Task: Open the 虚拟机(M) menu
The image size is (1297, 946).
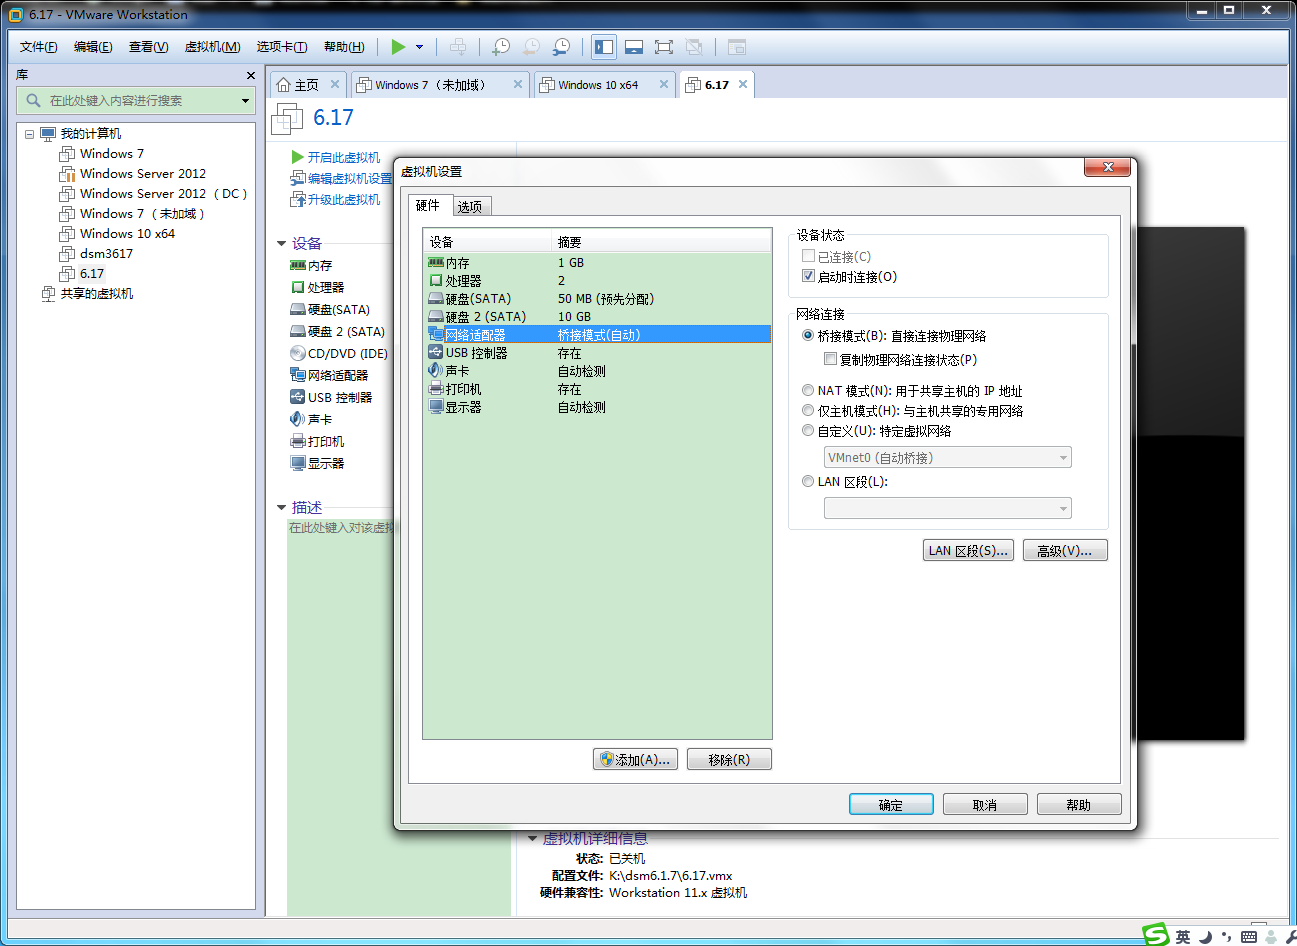Action: pos(212,47)
